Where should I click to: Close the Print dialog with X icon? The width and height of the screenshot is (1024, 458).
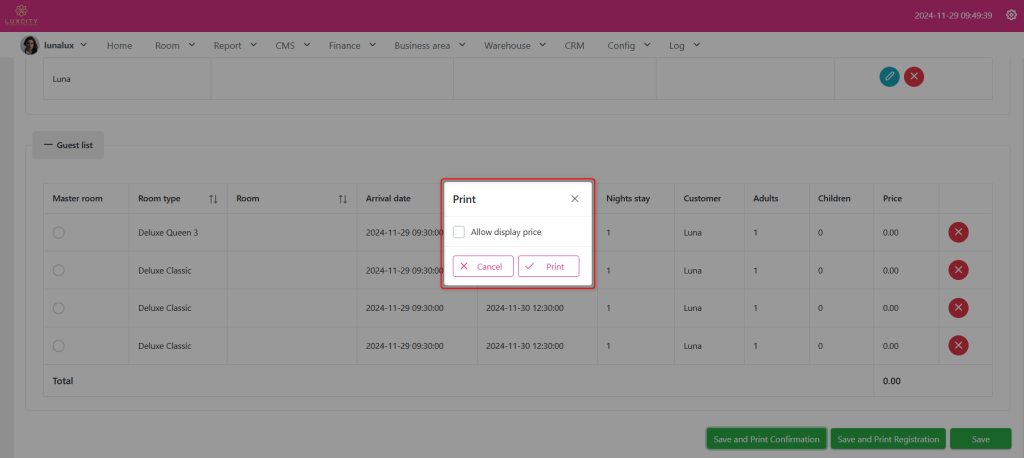[x=575, y=199]
